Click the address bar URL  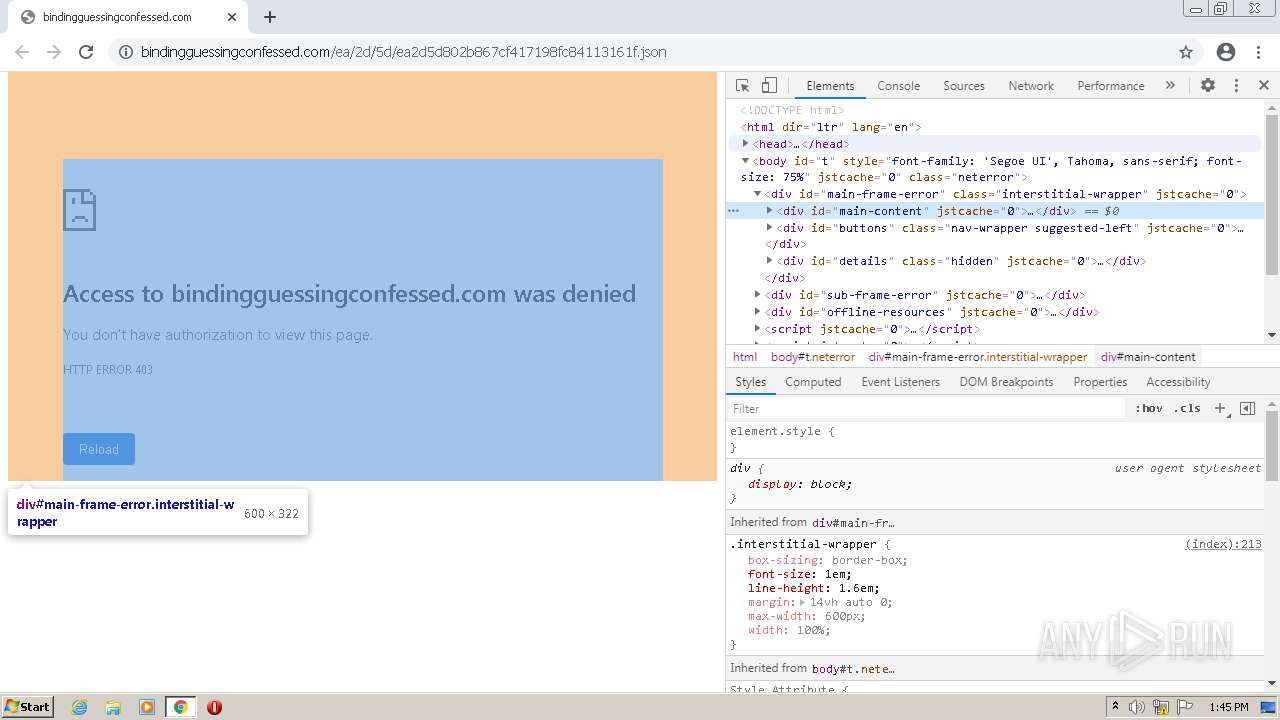pyautogui.click(x=403, y=52)
